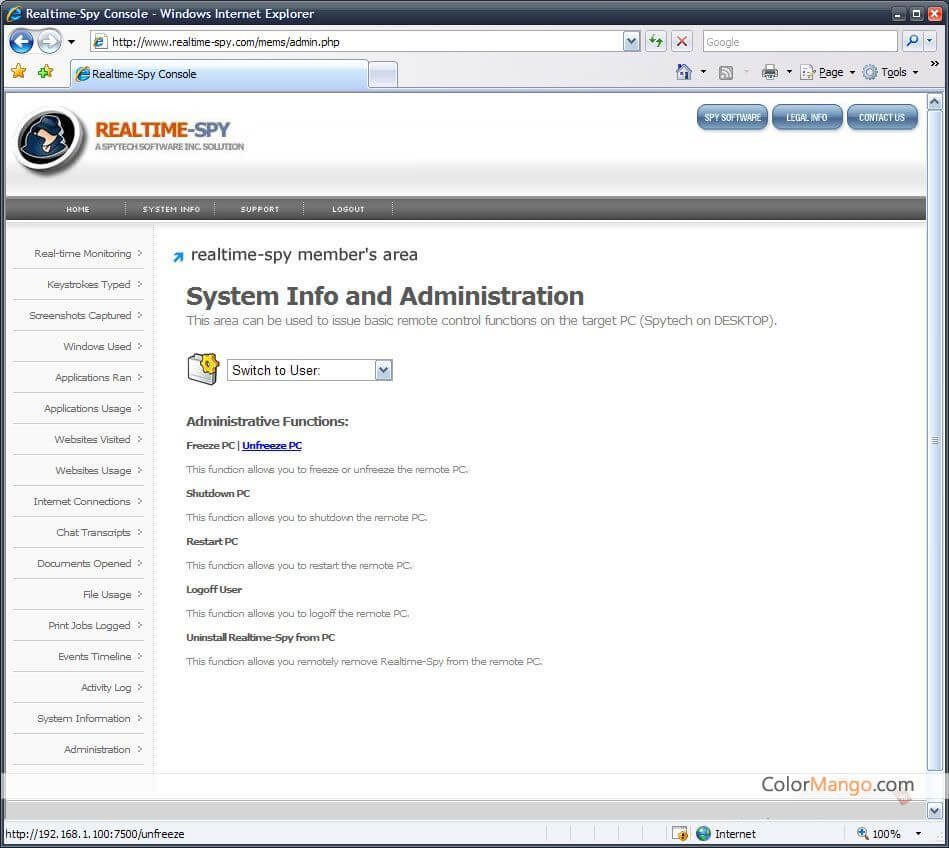
Task: Click the settings notepad icon beside user dropdown
Action: (203, 369)
